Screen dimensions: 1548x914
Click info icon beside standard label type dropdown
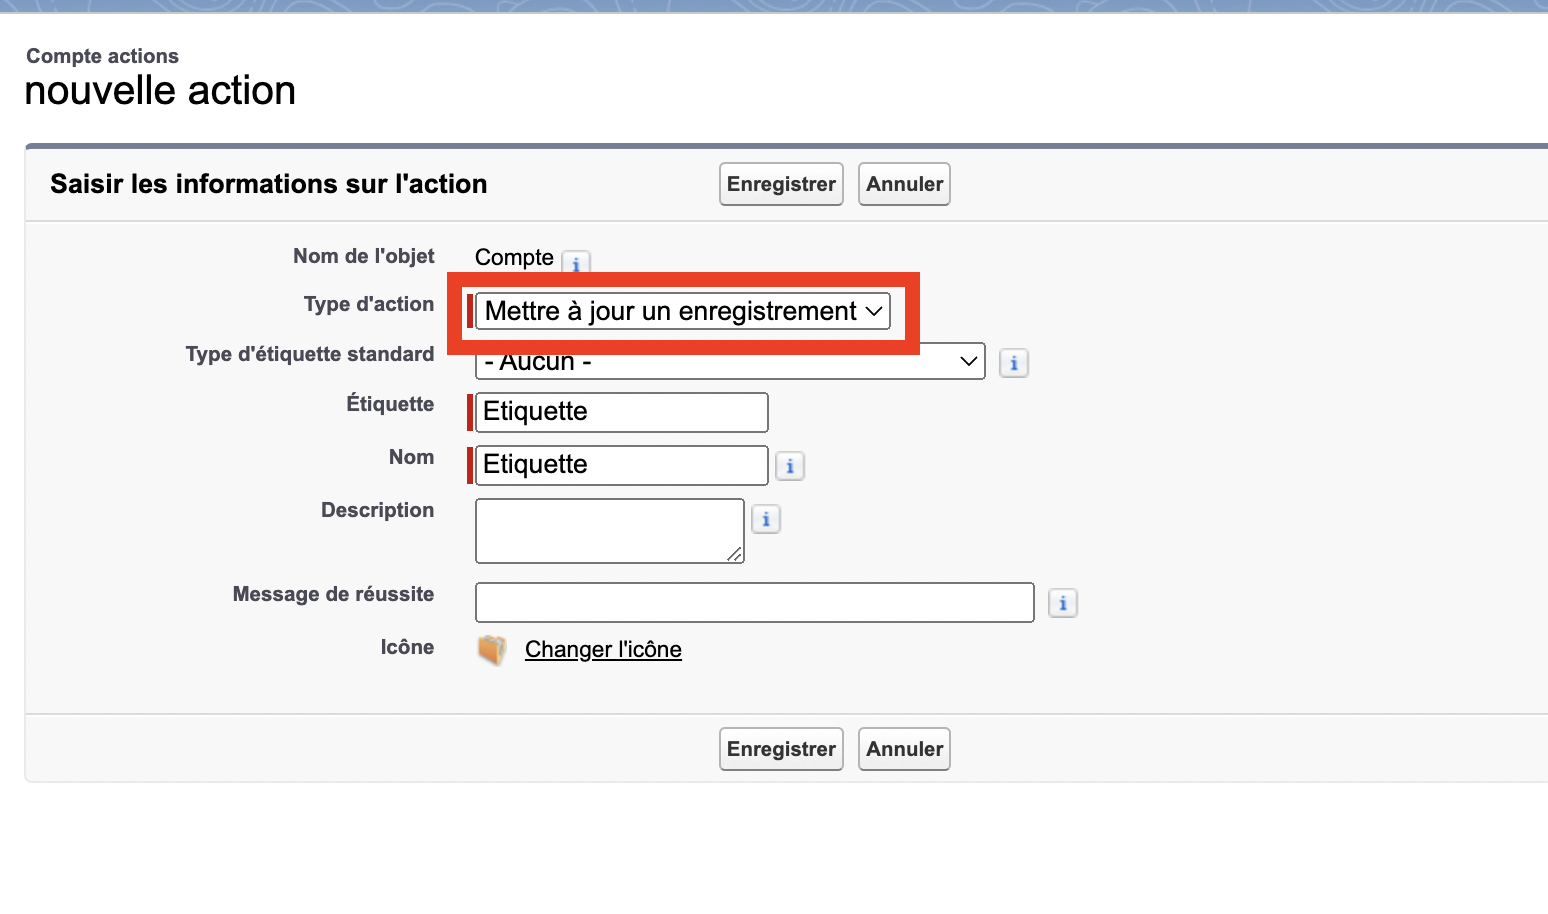pyautogui.click(x=1014, y=363)
